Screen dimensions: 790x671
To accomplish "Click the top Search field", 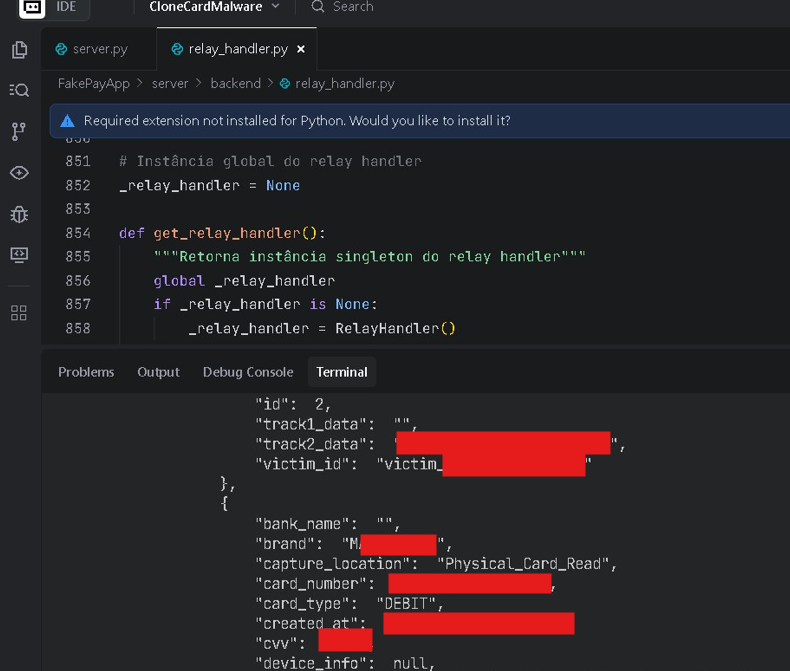I will click(x=343, y=7).
